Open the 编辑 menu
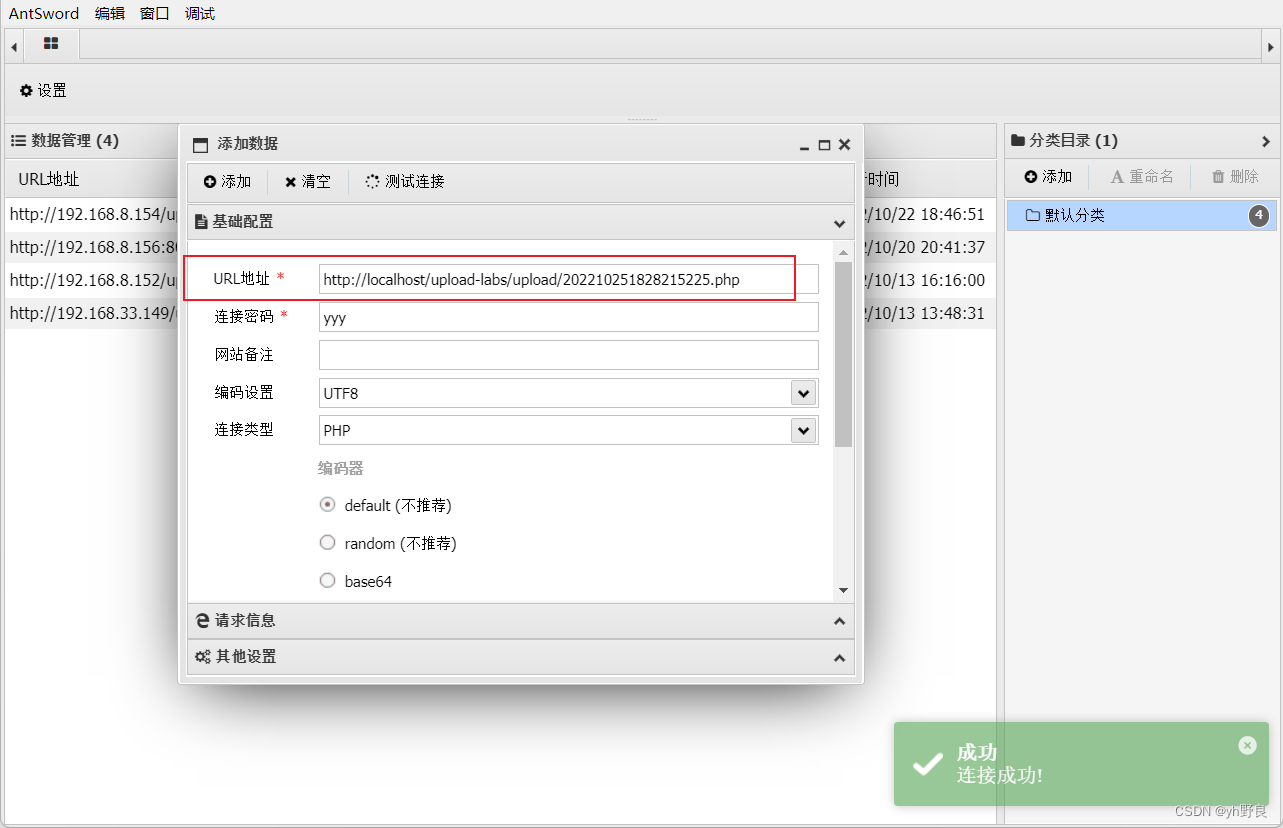Image resolution: width=1283 pixels, height=828 pixels. click(110, 13)
